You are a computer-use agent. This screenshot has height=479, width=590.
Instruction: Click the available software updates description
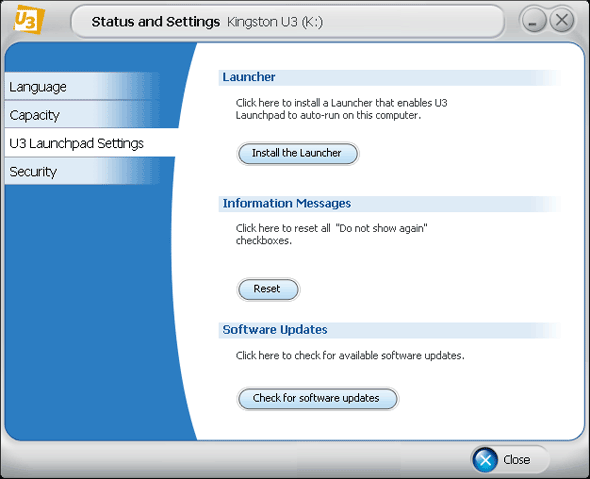(350, 356)
